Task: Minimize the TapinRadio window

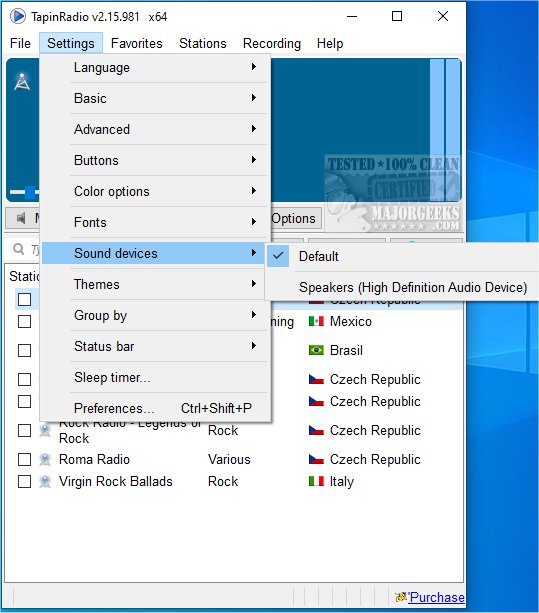Action: click(x=352, y=16)
